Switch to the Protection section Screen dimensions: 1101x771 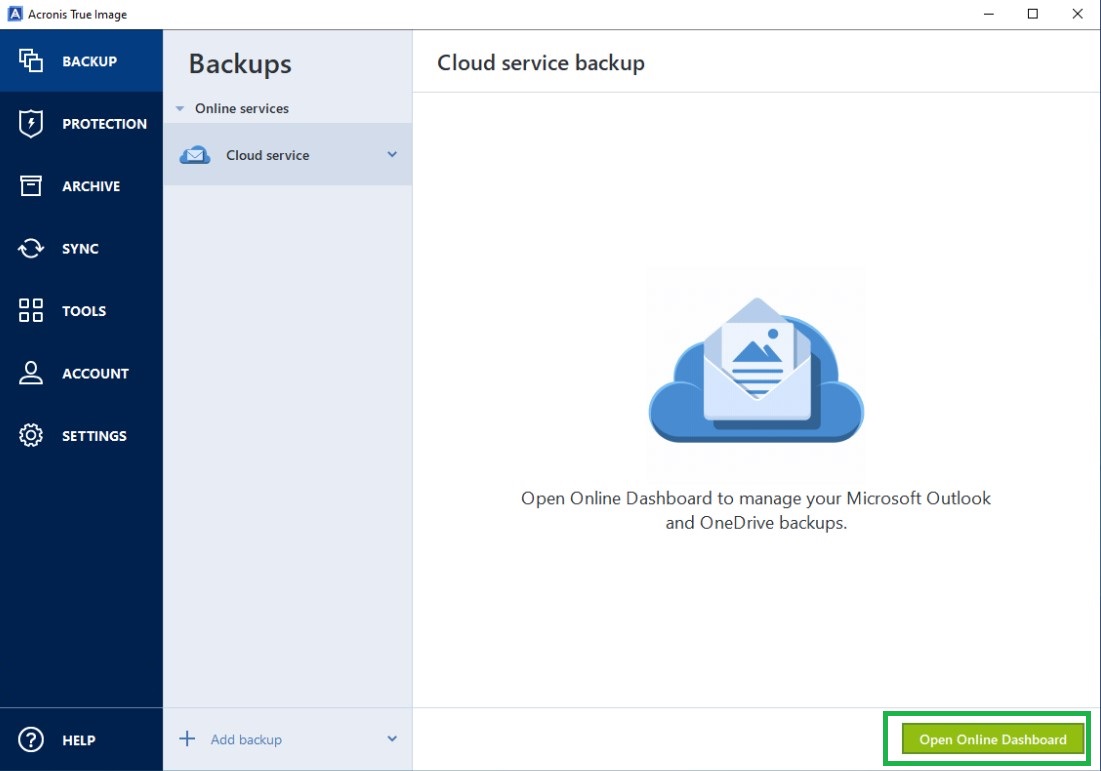point(81,123)
